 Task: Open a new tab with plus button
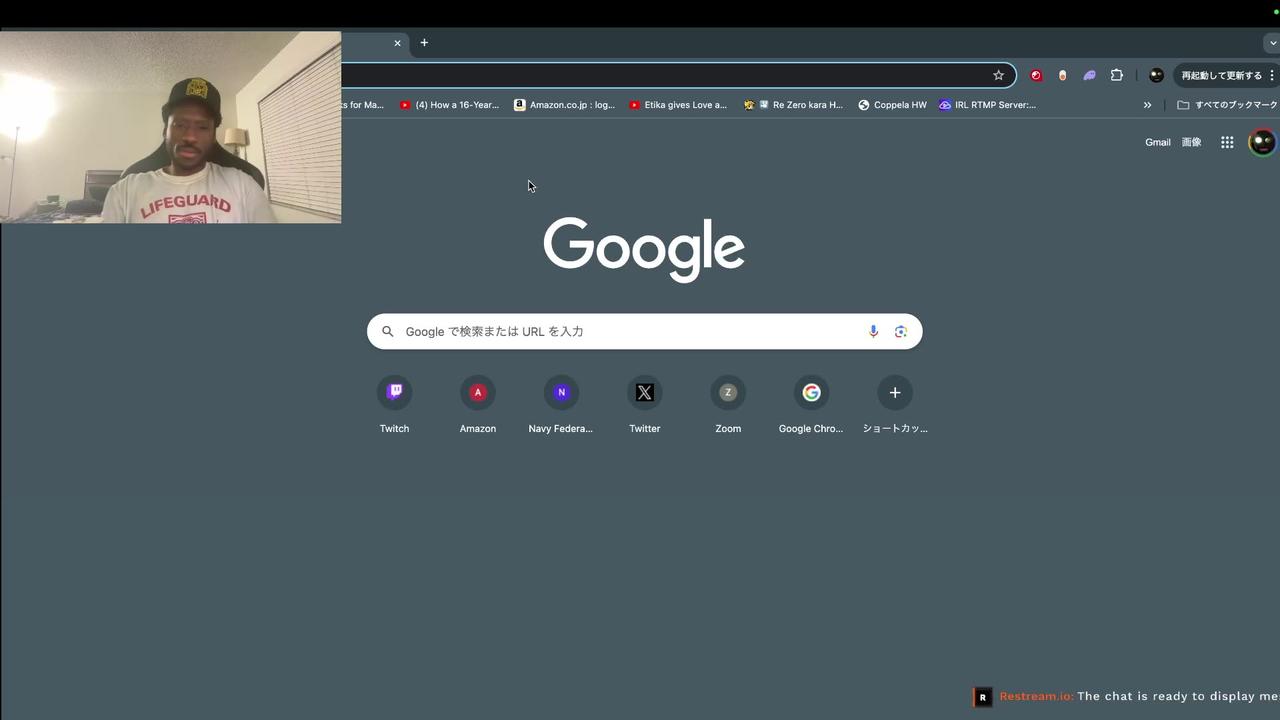tap(424, 43)
